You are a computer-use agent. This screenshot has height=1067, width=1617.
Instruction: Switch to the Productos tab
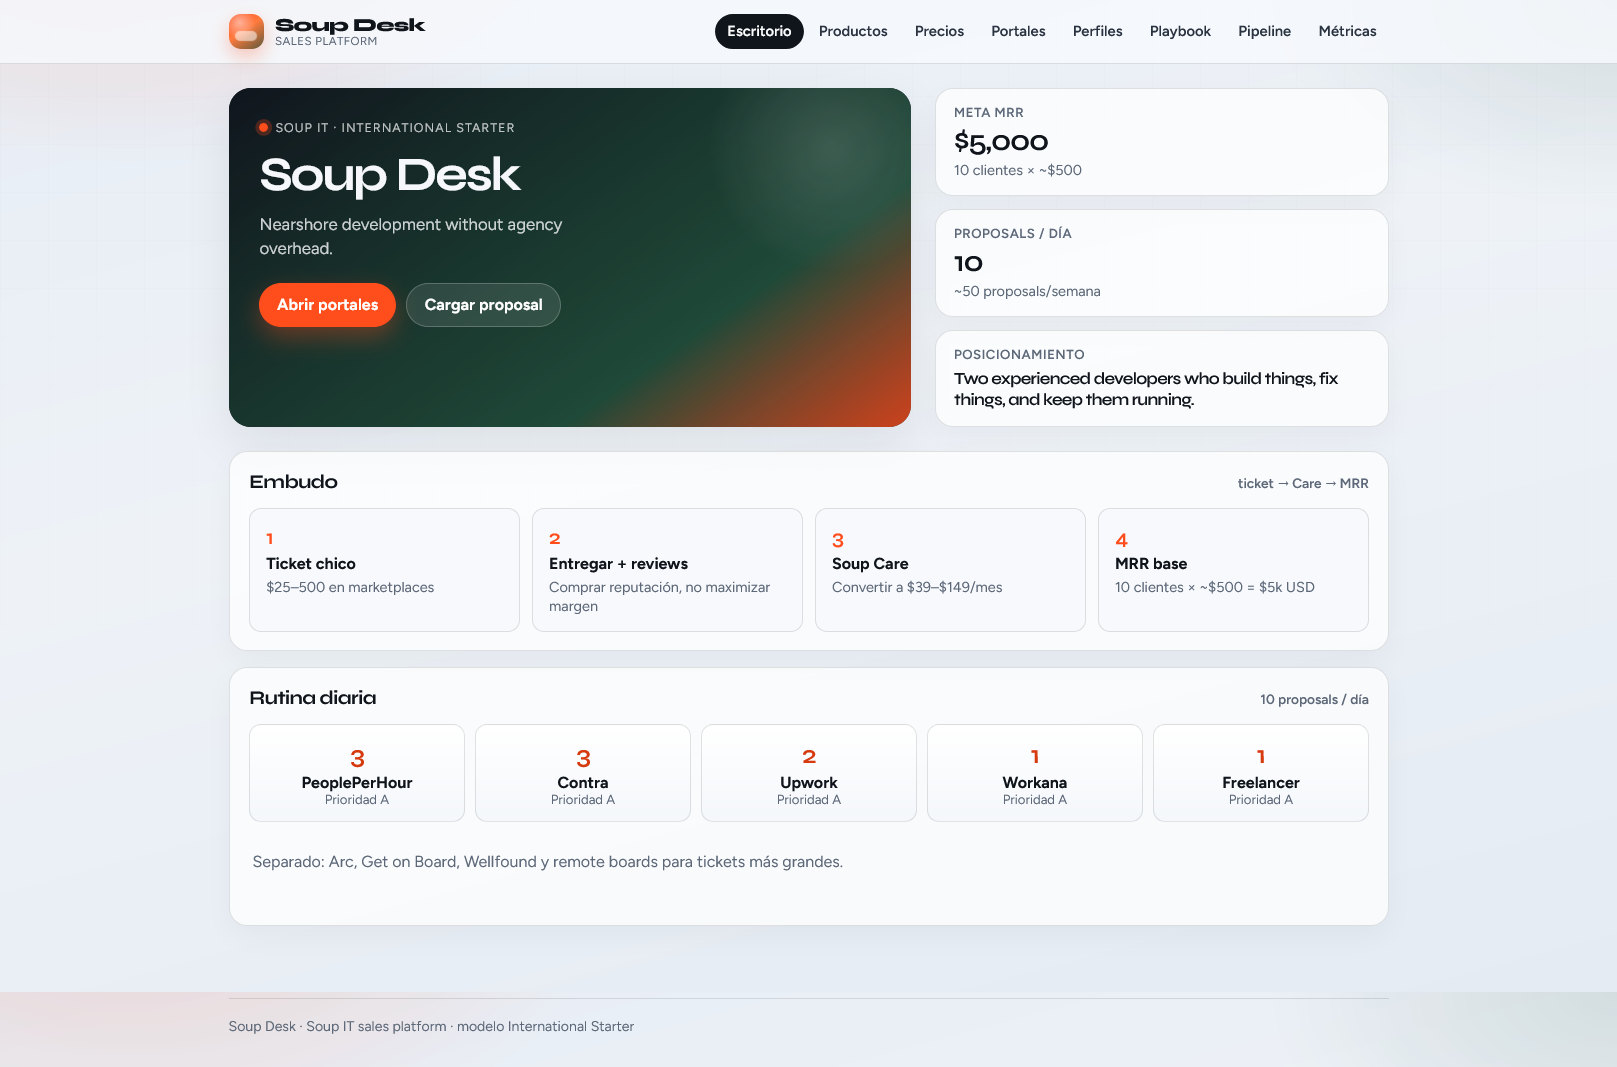pos(853,31)
